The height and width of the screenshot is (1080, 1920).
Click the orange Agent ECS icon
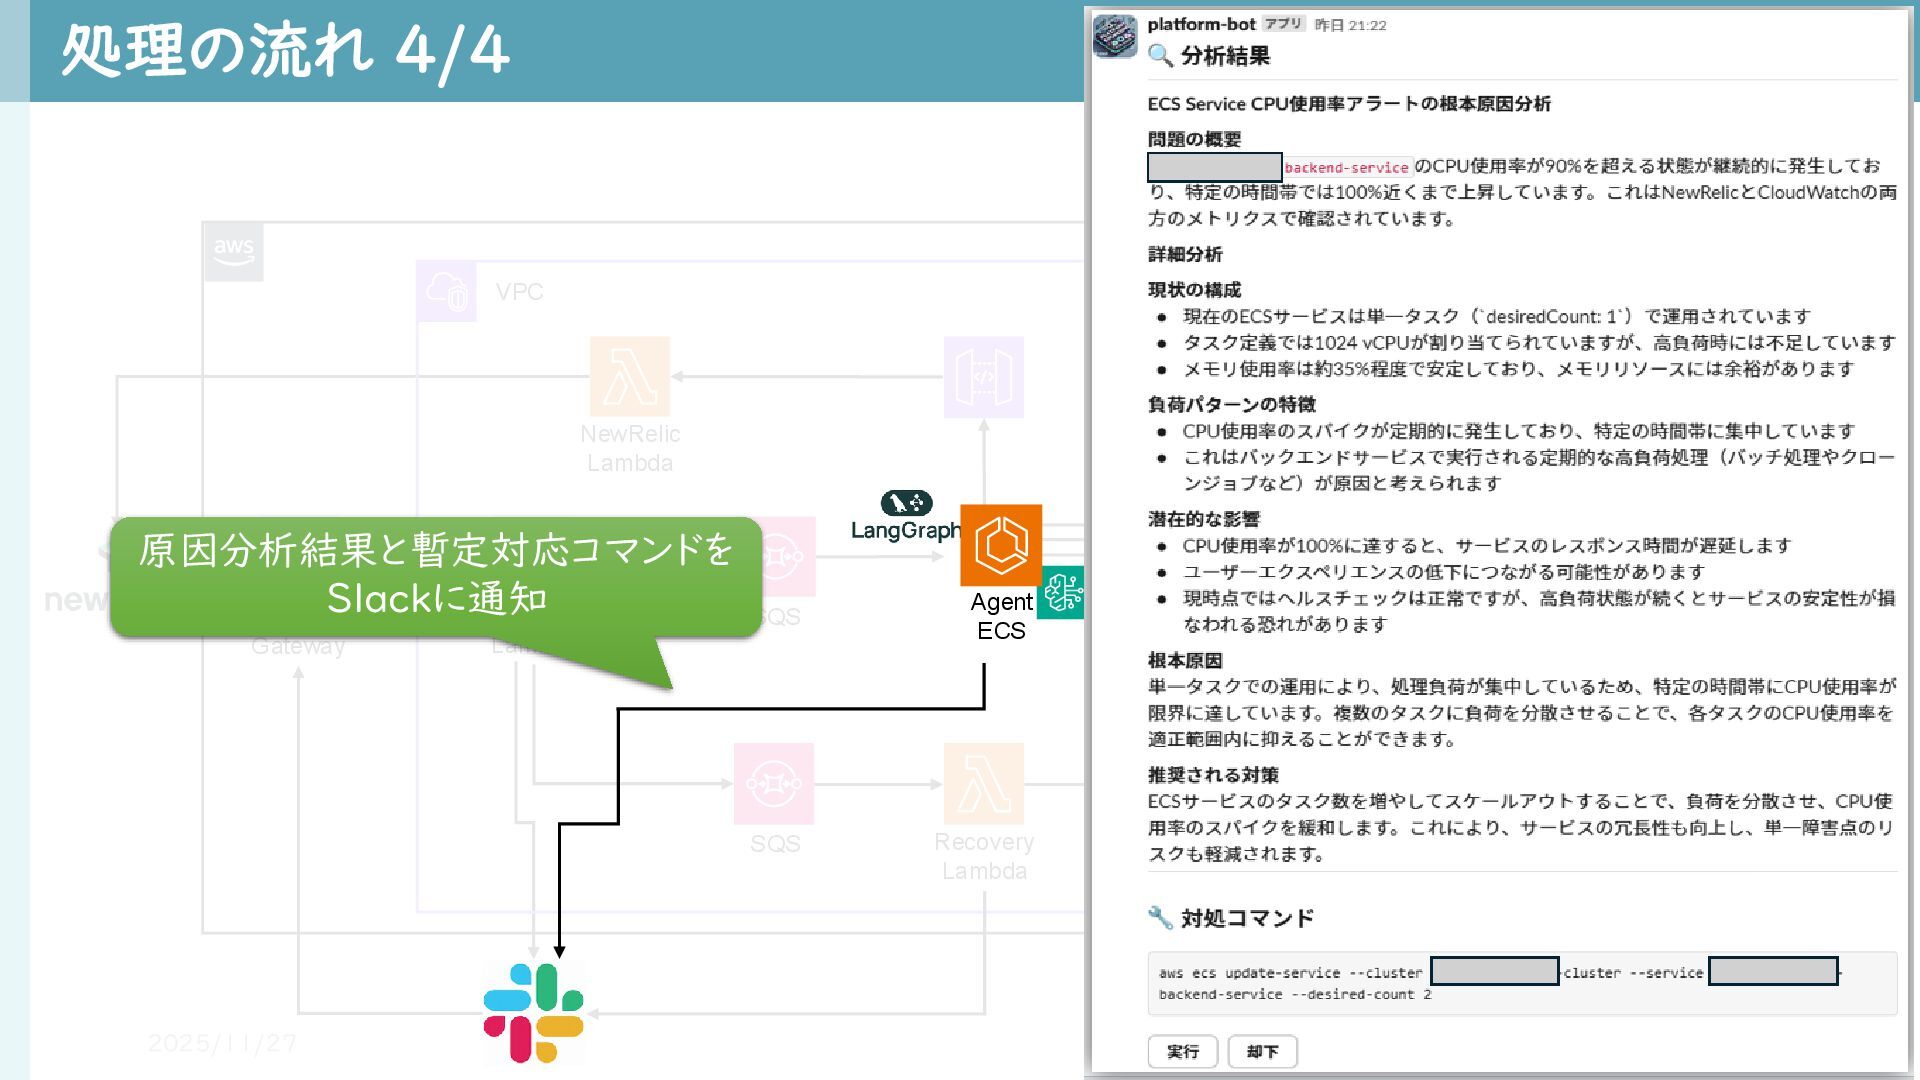1001,545
